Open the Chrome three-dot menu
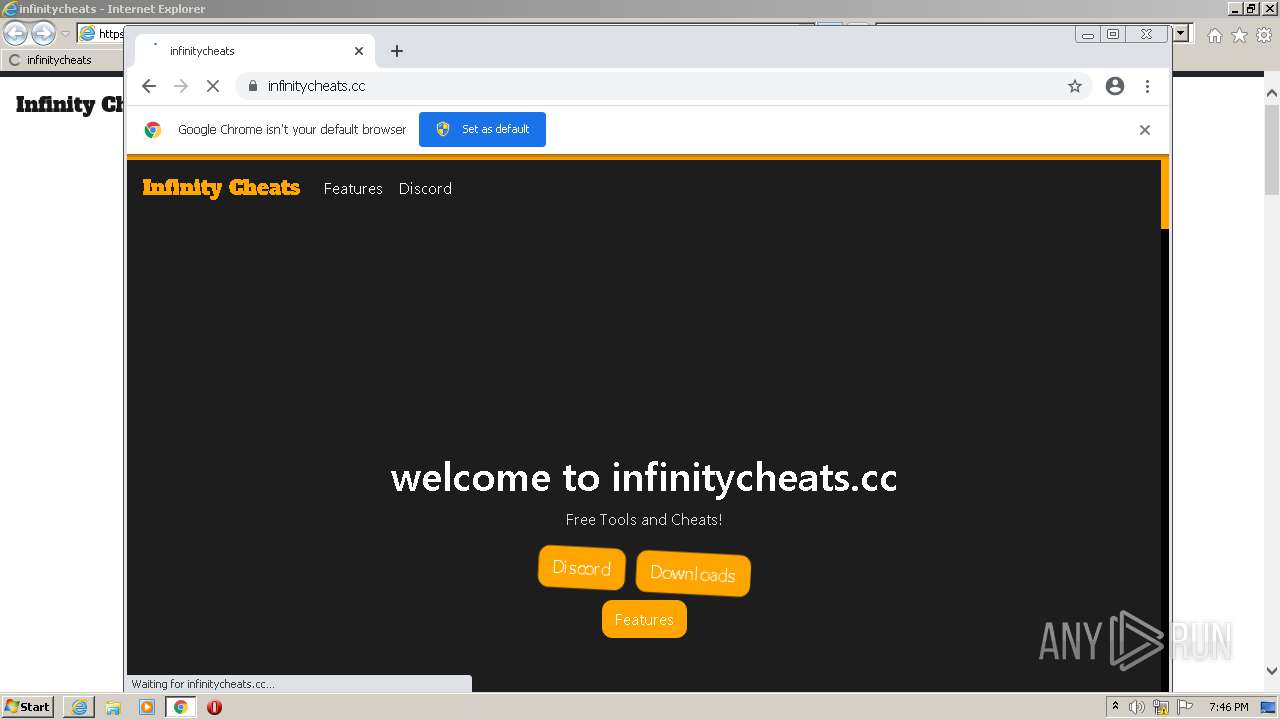Screen dimensions: 1280x720 (x=1147, y=86)
